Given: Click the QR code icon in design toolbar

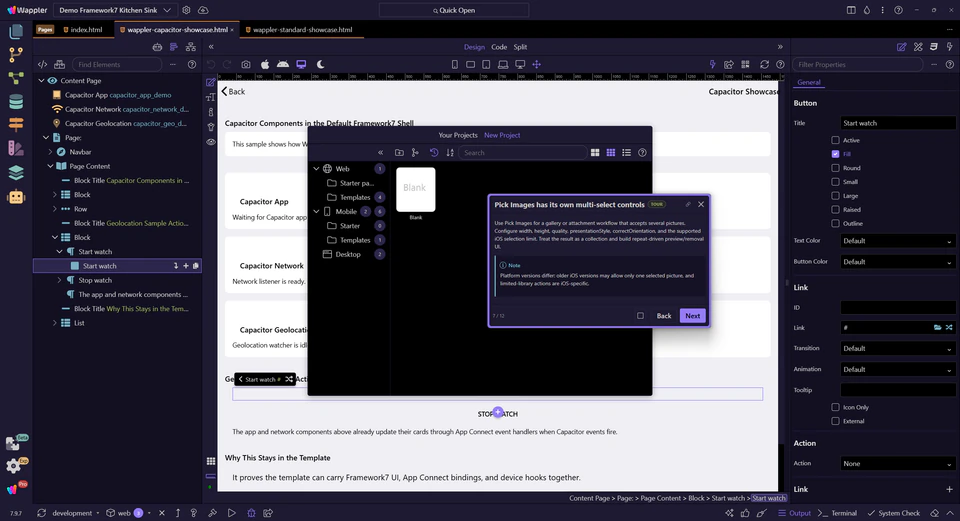Looking at the screenshot, I should [x=745, y=64].
